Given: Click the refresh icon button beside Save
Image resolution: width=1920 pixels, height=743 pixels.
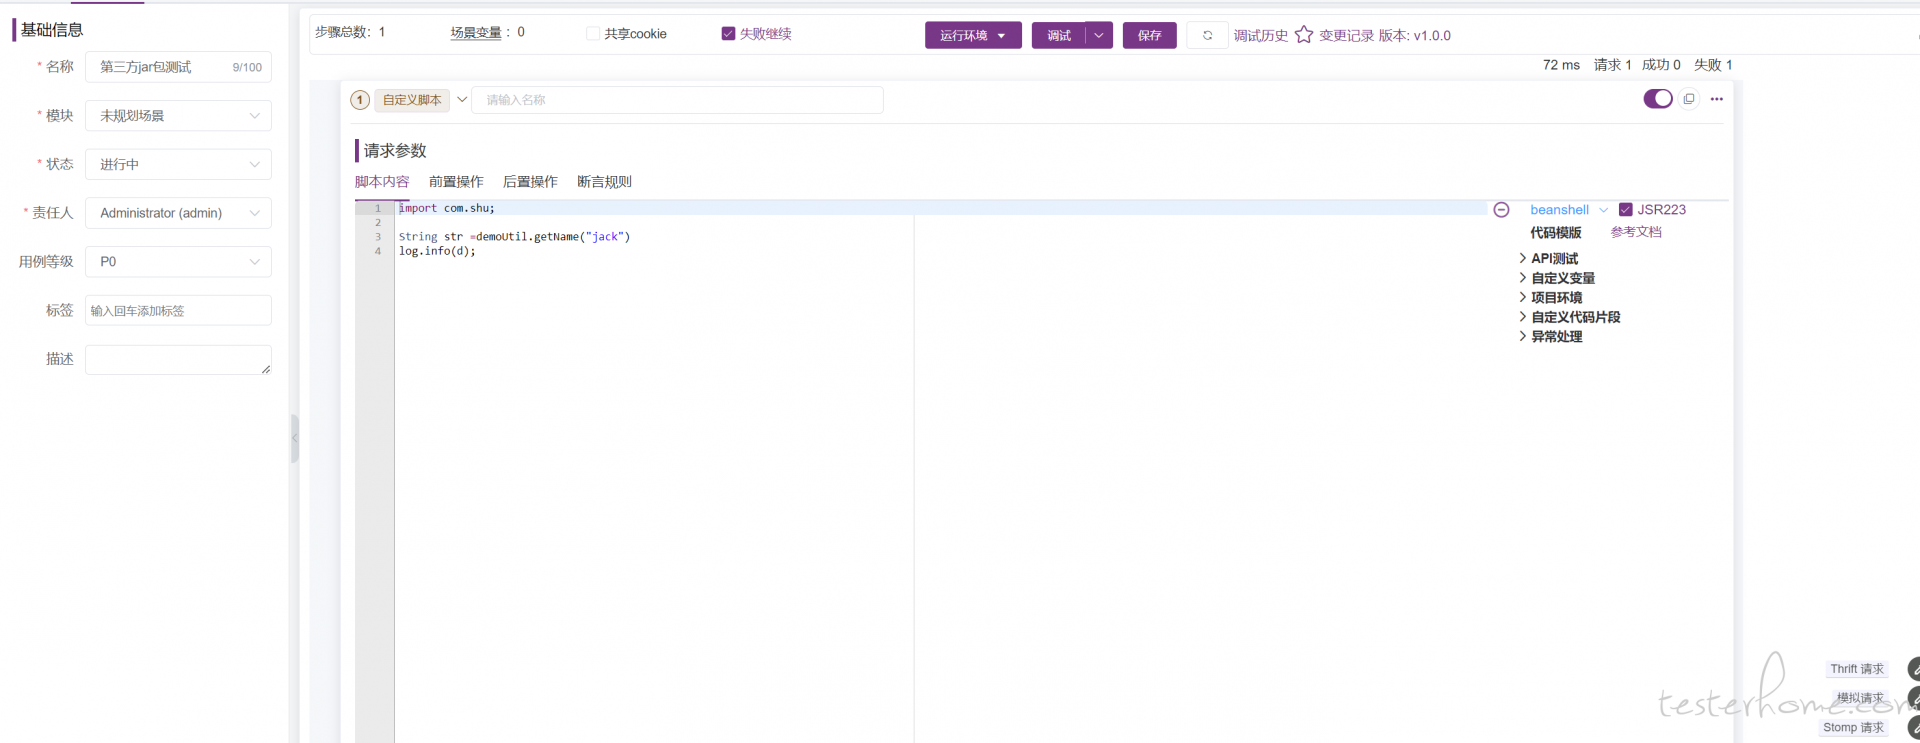Looking at the screenshot, I should [x=1207, y=35].
